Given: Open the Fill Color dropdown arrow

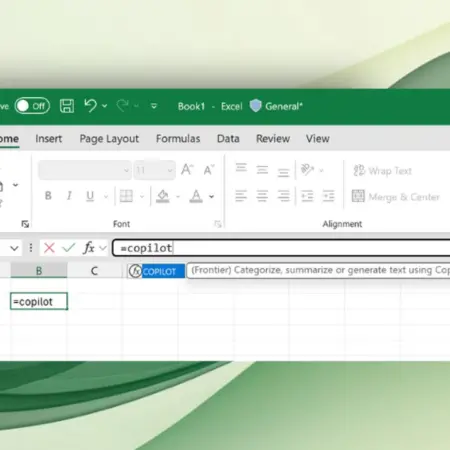Looking at the screenshot, I should 178,197.
